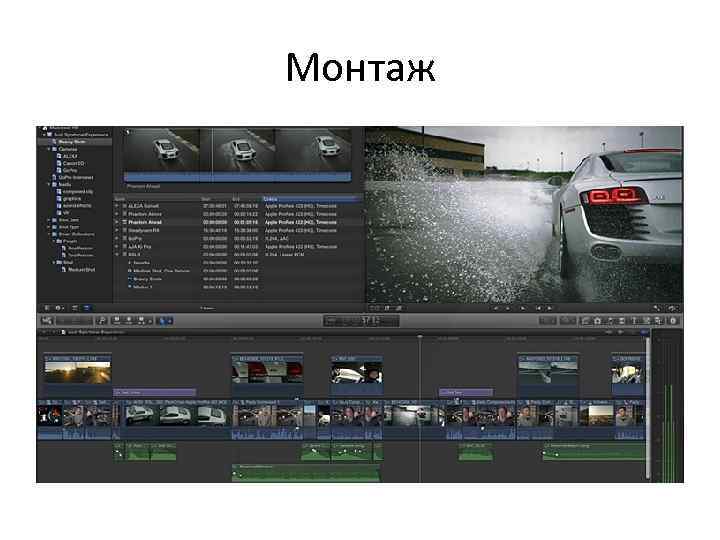Sort list by the Name column header

click(157, 199)
